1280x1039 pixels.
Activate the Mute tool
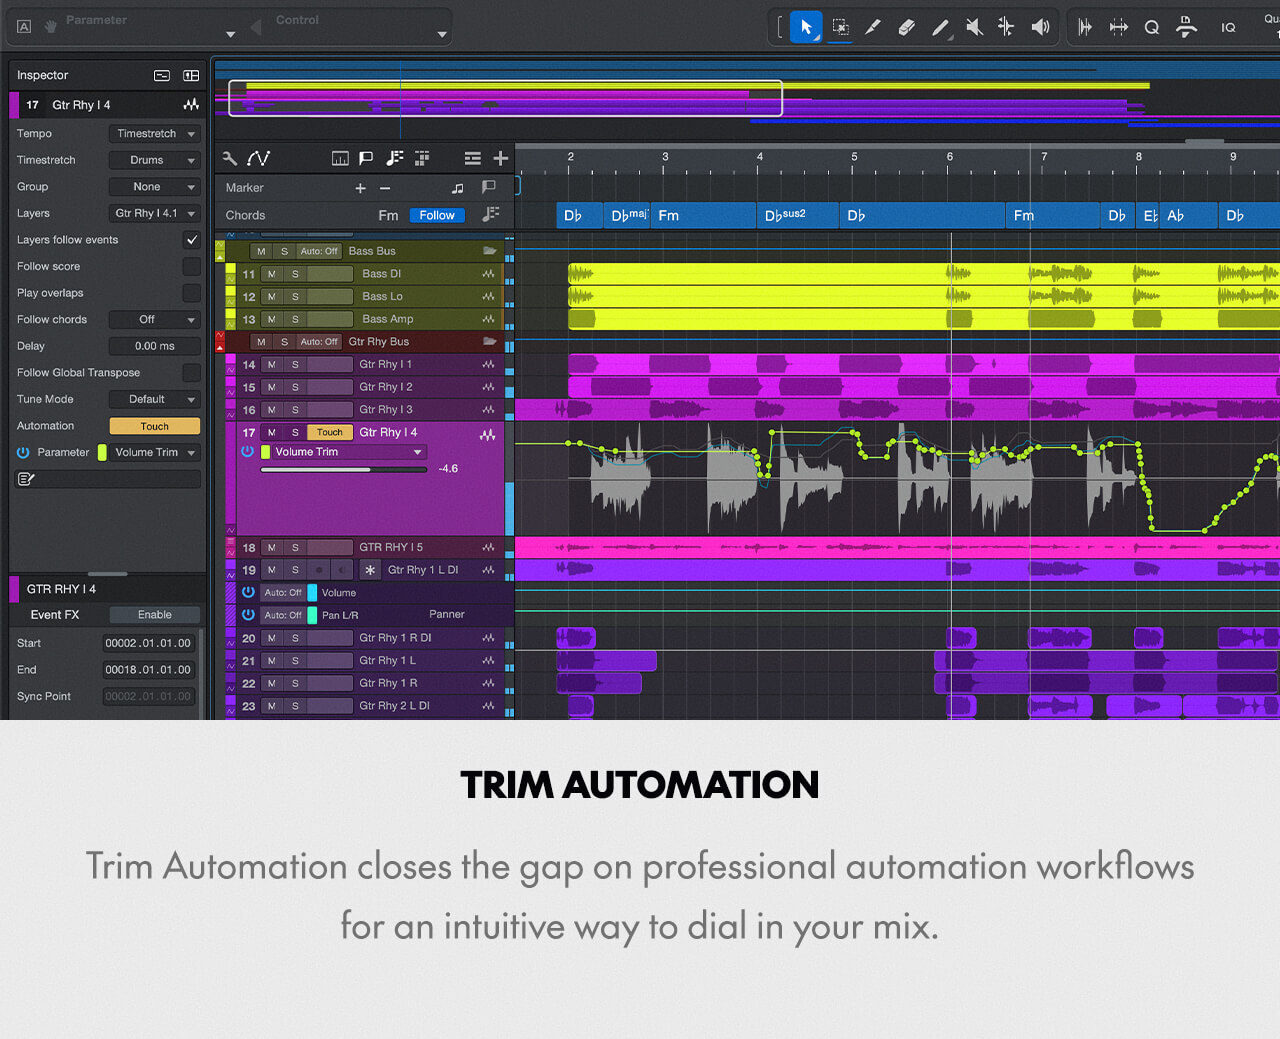click(x=974, y=27)
